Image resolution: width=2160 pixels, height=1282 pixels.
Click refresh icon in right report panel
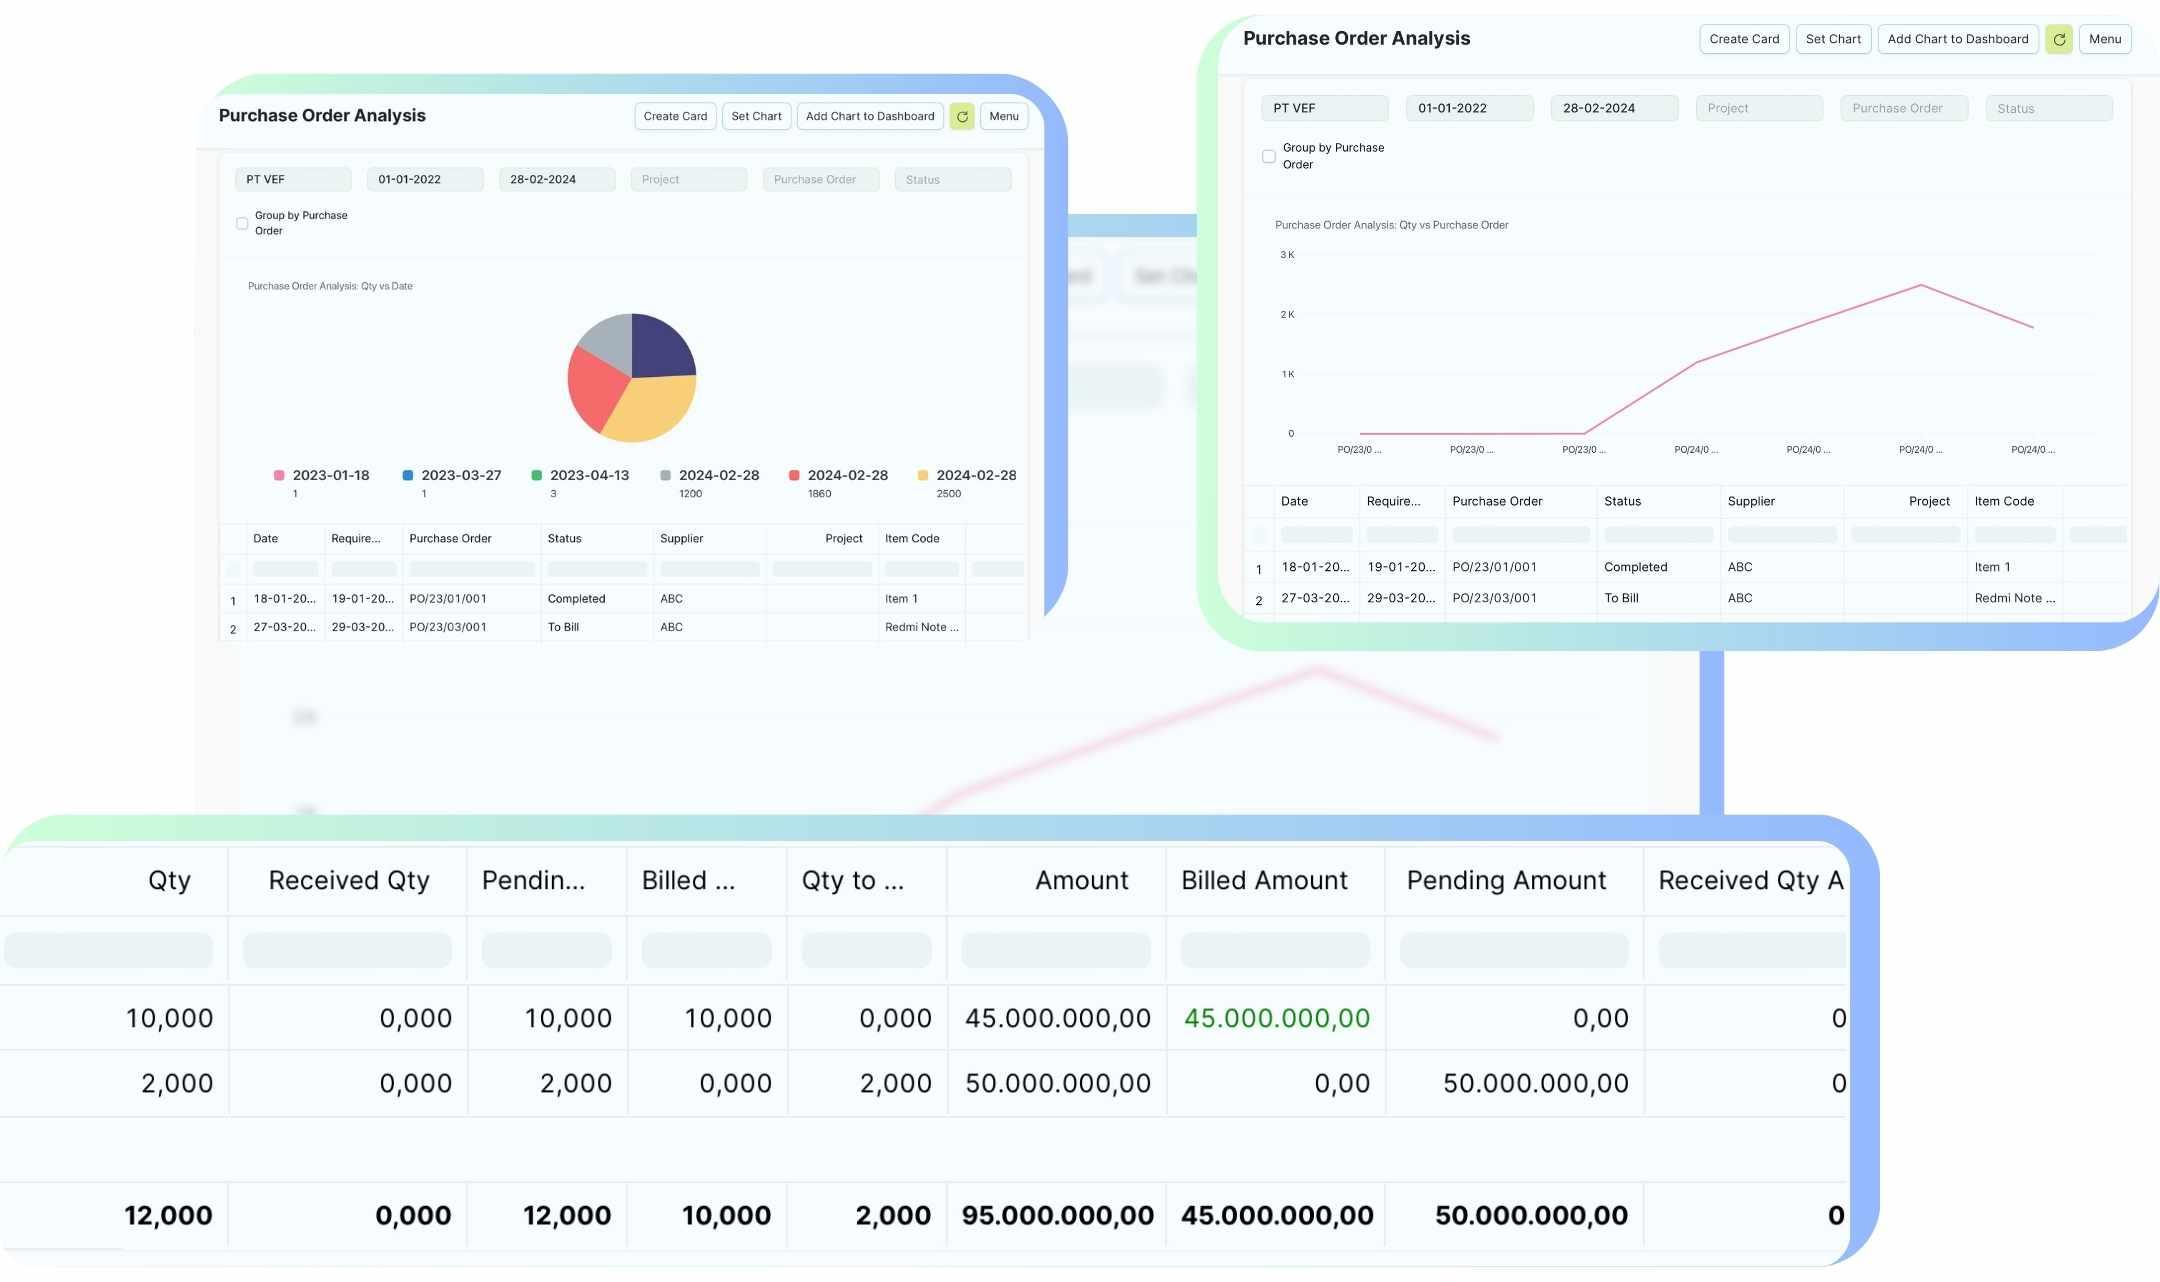coord(2058,40)
